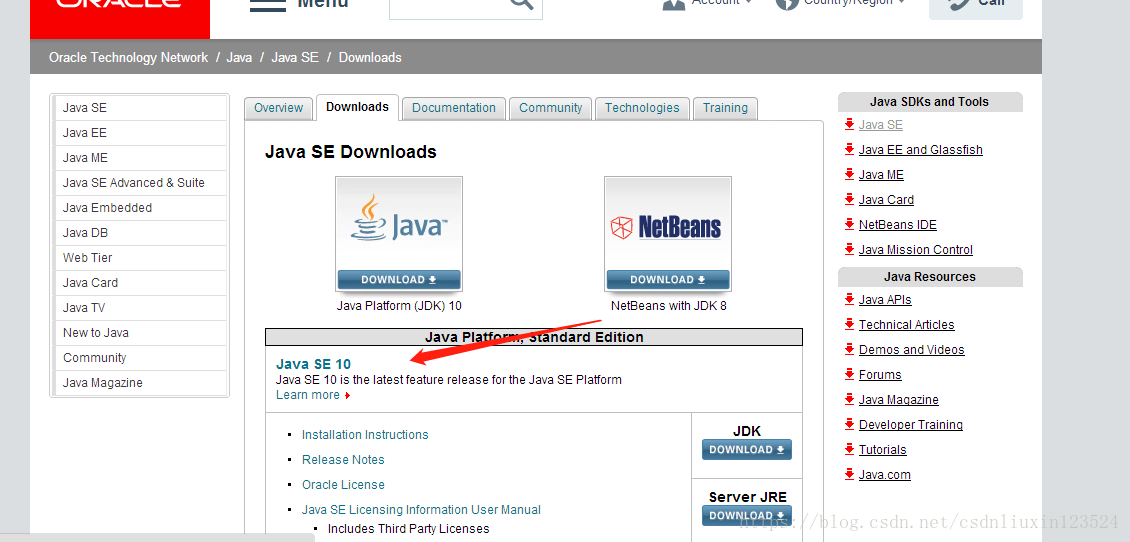Click the arrow icon beside Technical Articles
The height and width of the screenshot is (542, 1130).
tap(849, 324)
